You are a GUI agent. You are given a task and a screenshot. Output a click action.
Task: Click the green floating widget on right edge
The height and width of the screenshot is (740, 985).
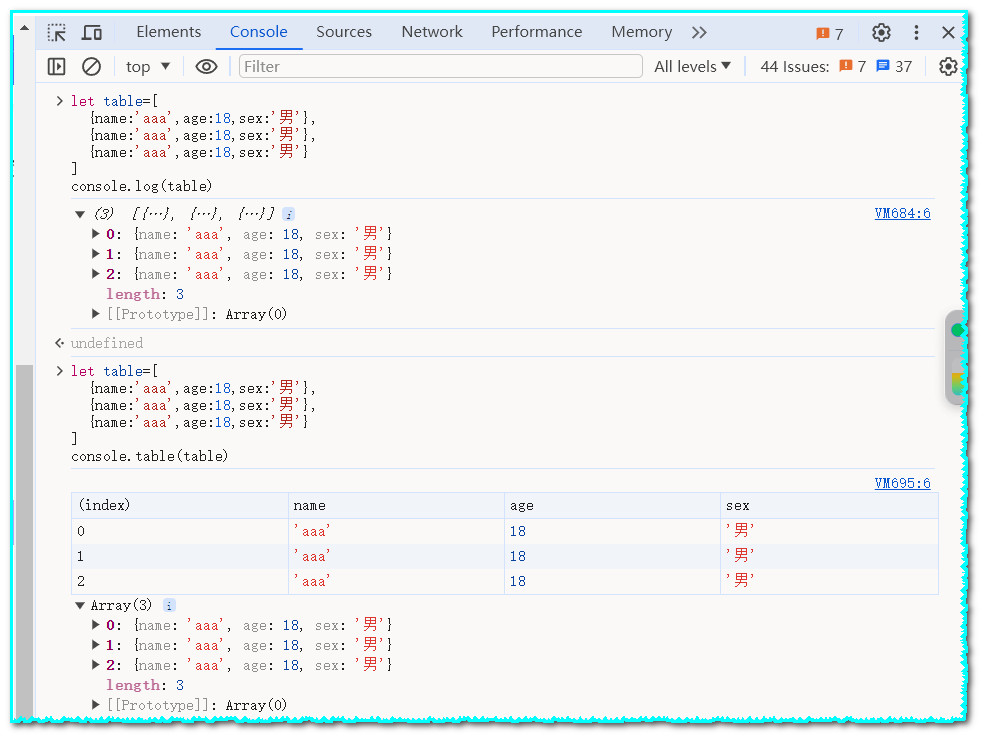coord(957,330)
